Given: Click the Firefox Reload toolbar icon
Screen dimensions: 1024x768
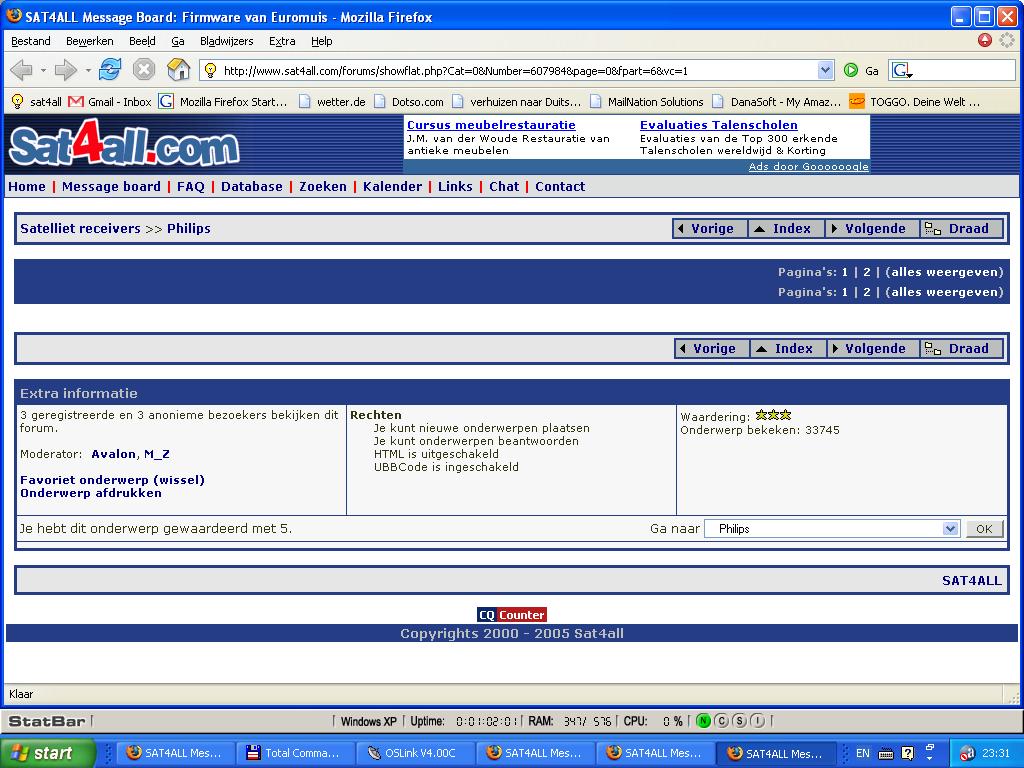Looking at the screenshot, I should tap(110, 70).
